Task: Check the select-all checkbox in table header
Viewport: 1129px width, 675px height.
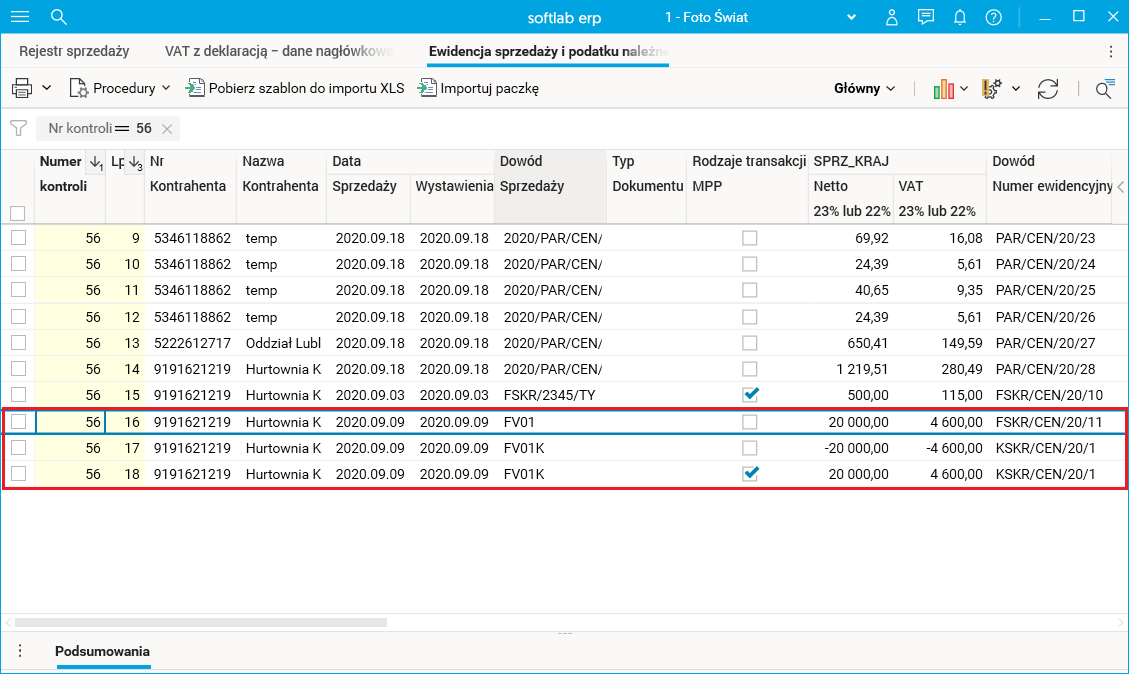Action: (x=17, y=213)
